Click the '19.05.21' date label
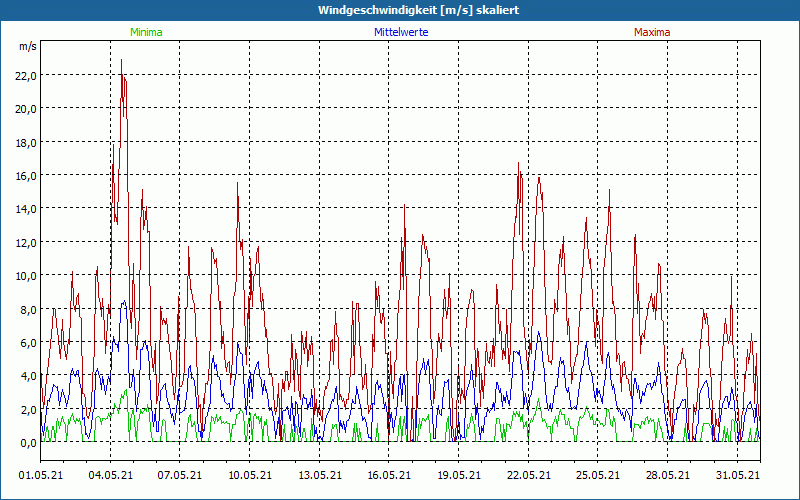The height and width of the screenshot is (500, 800). 459,475
